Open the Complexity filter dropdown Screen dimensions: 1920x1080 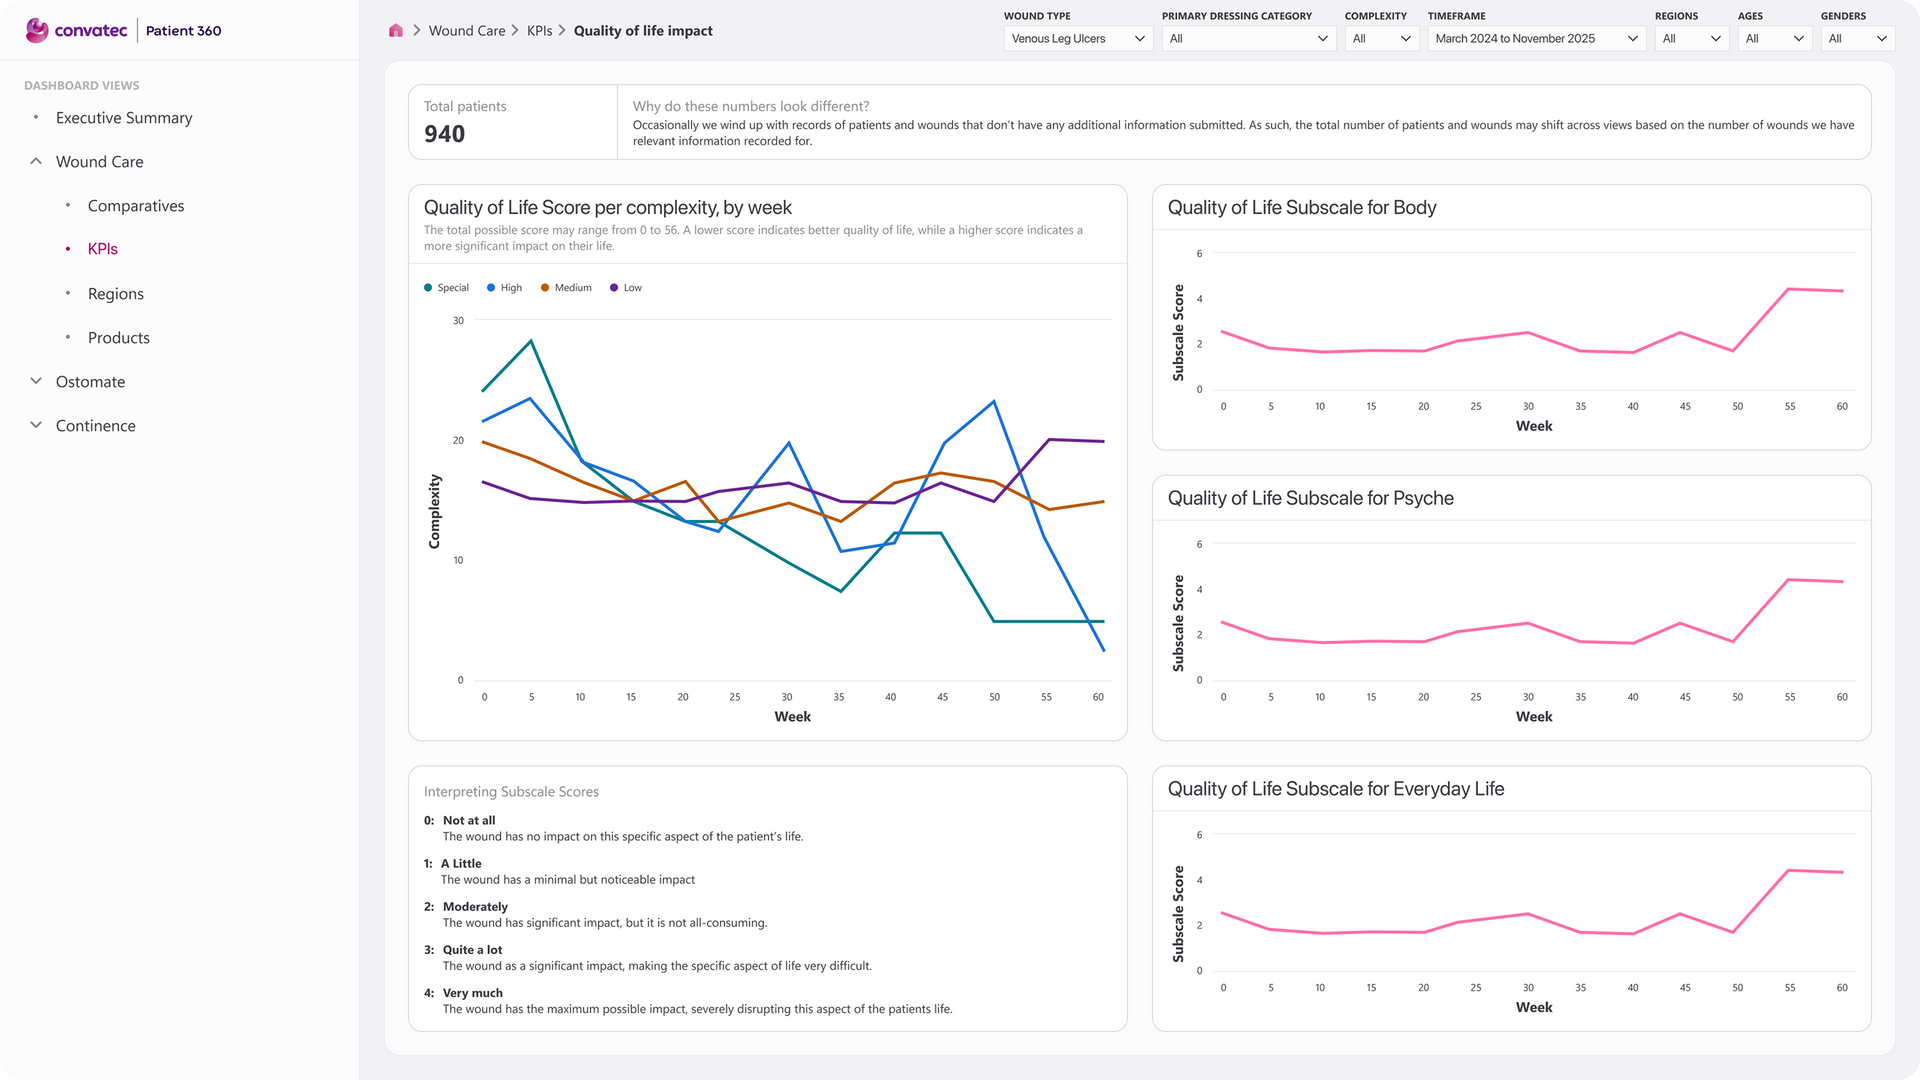pyautogui.click(x=1381, y=39)
